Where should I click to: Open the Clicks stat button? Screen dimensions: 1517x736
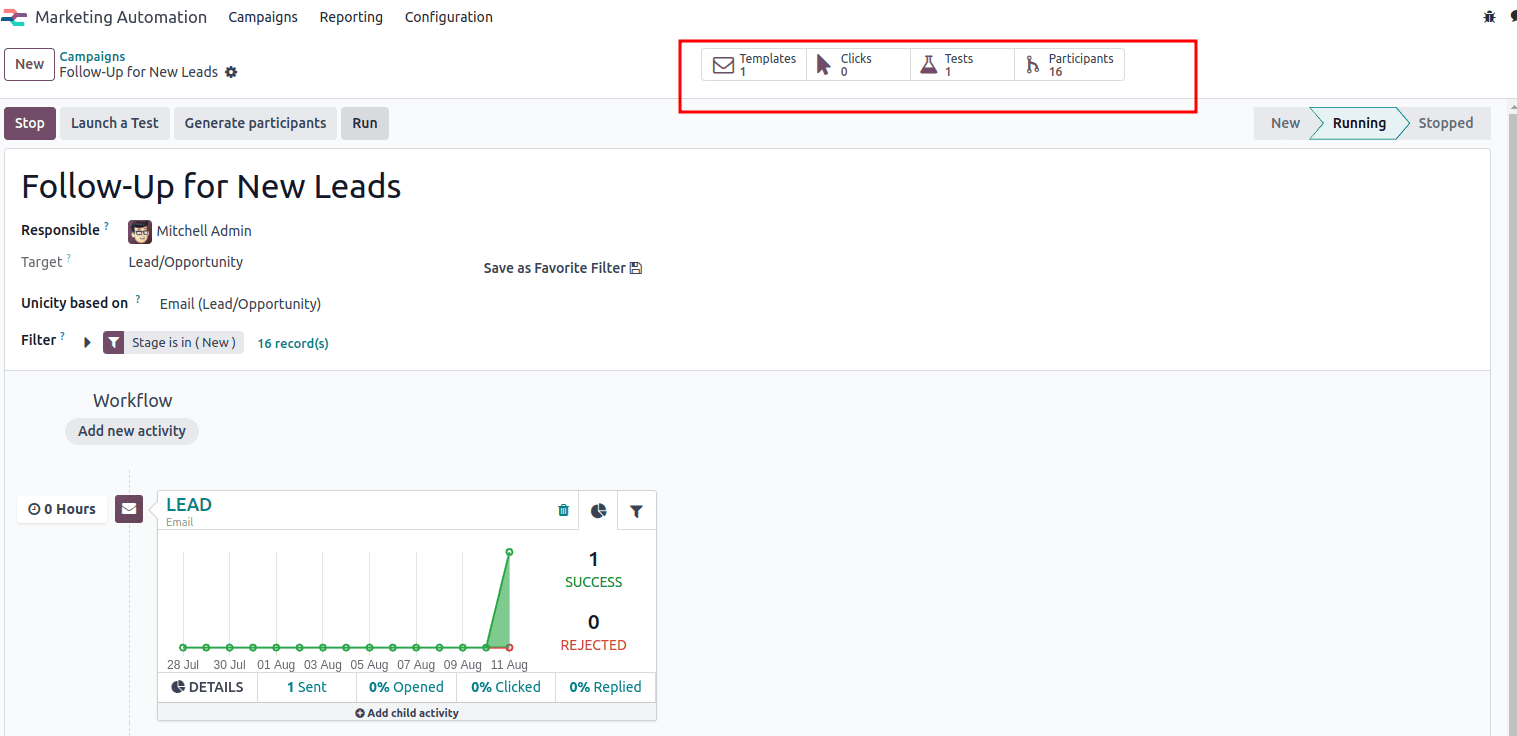[x=858, y=65]
